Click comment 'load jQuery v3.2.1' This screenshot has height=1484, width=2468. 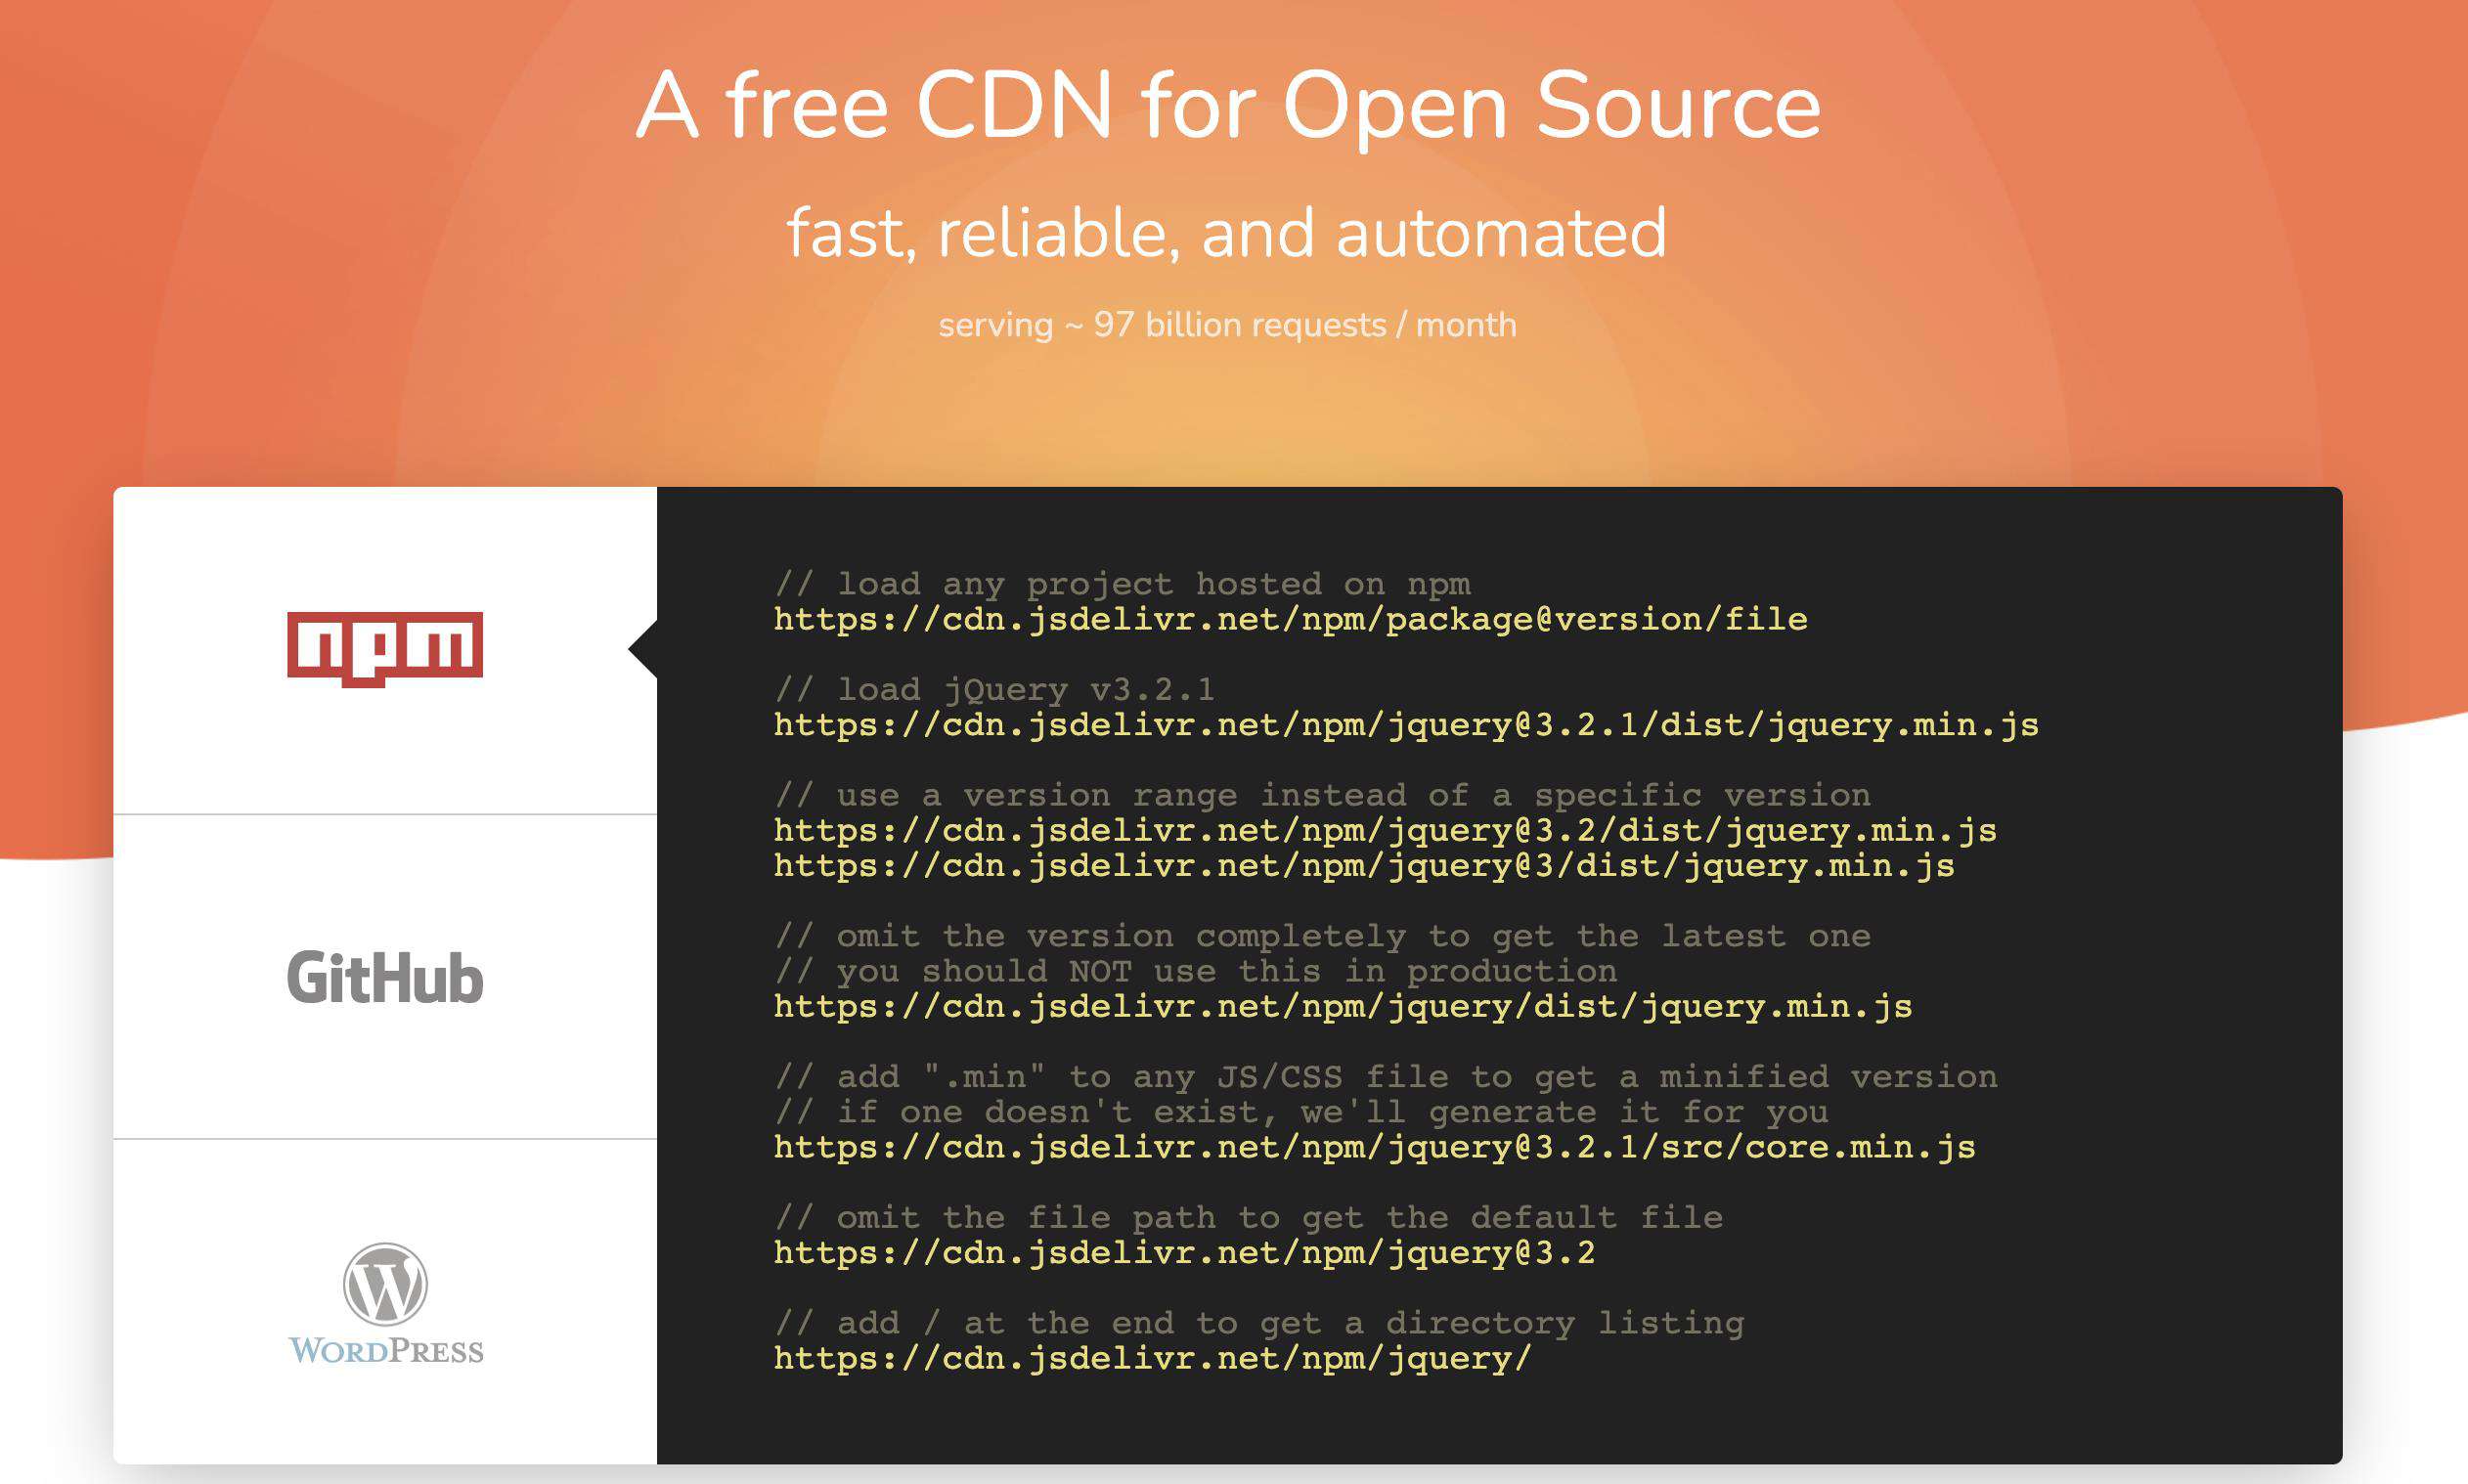click(995, 690)
